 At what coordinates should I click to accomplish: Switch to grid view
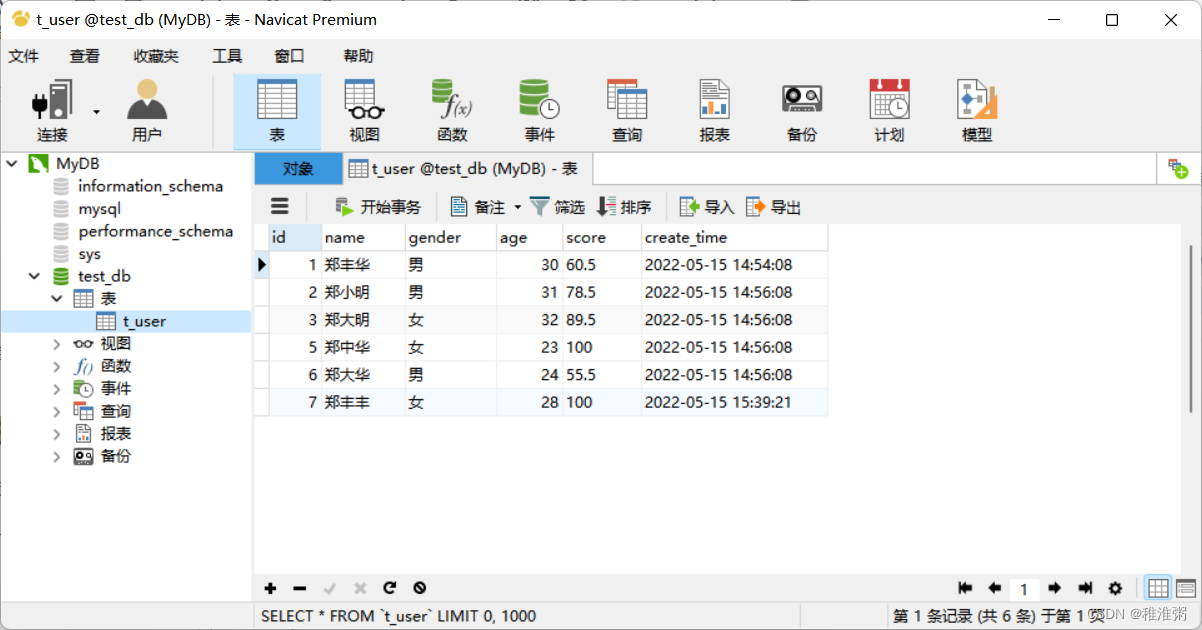click(x=1158, y=588)
